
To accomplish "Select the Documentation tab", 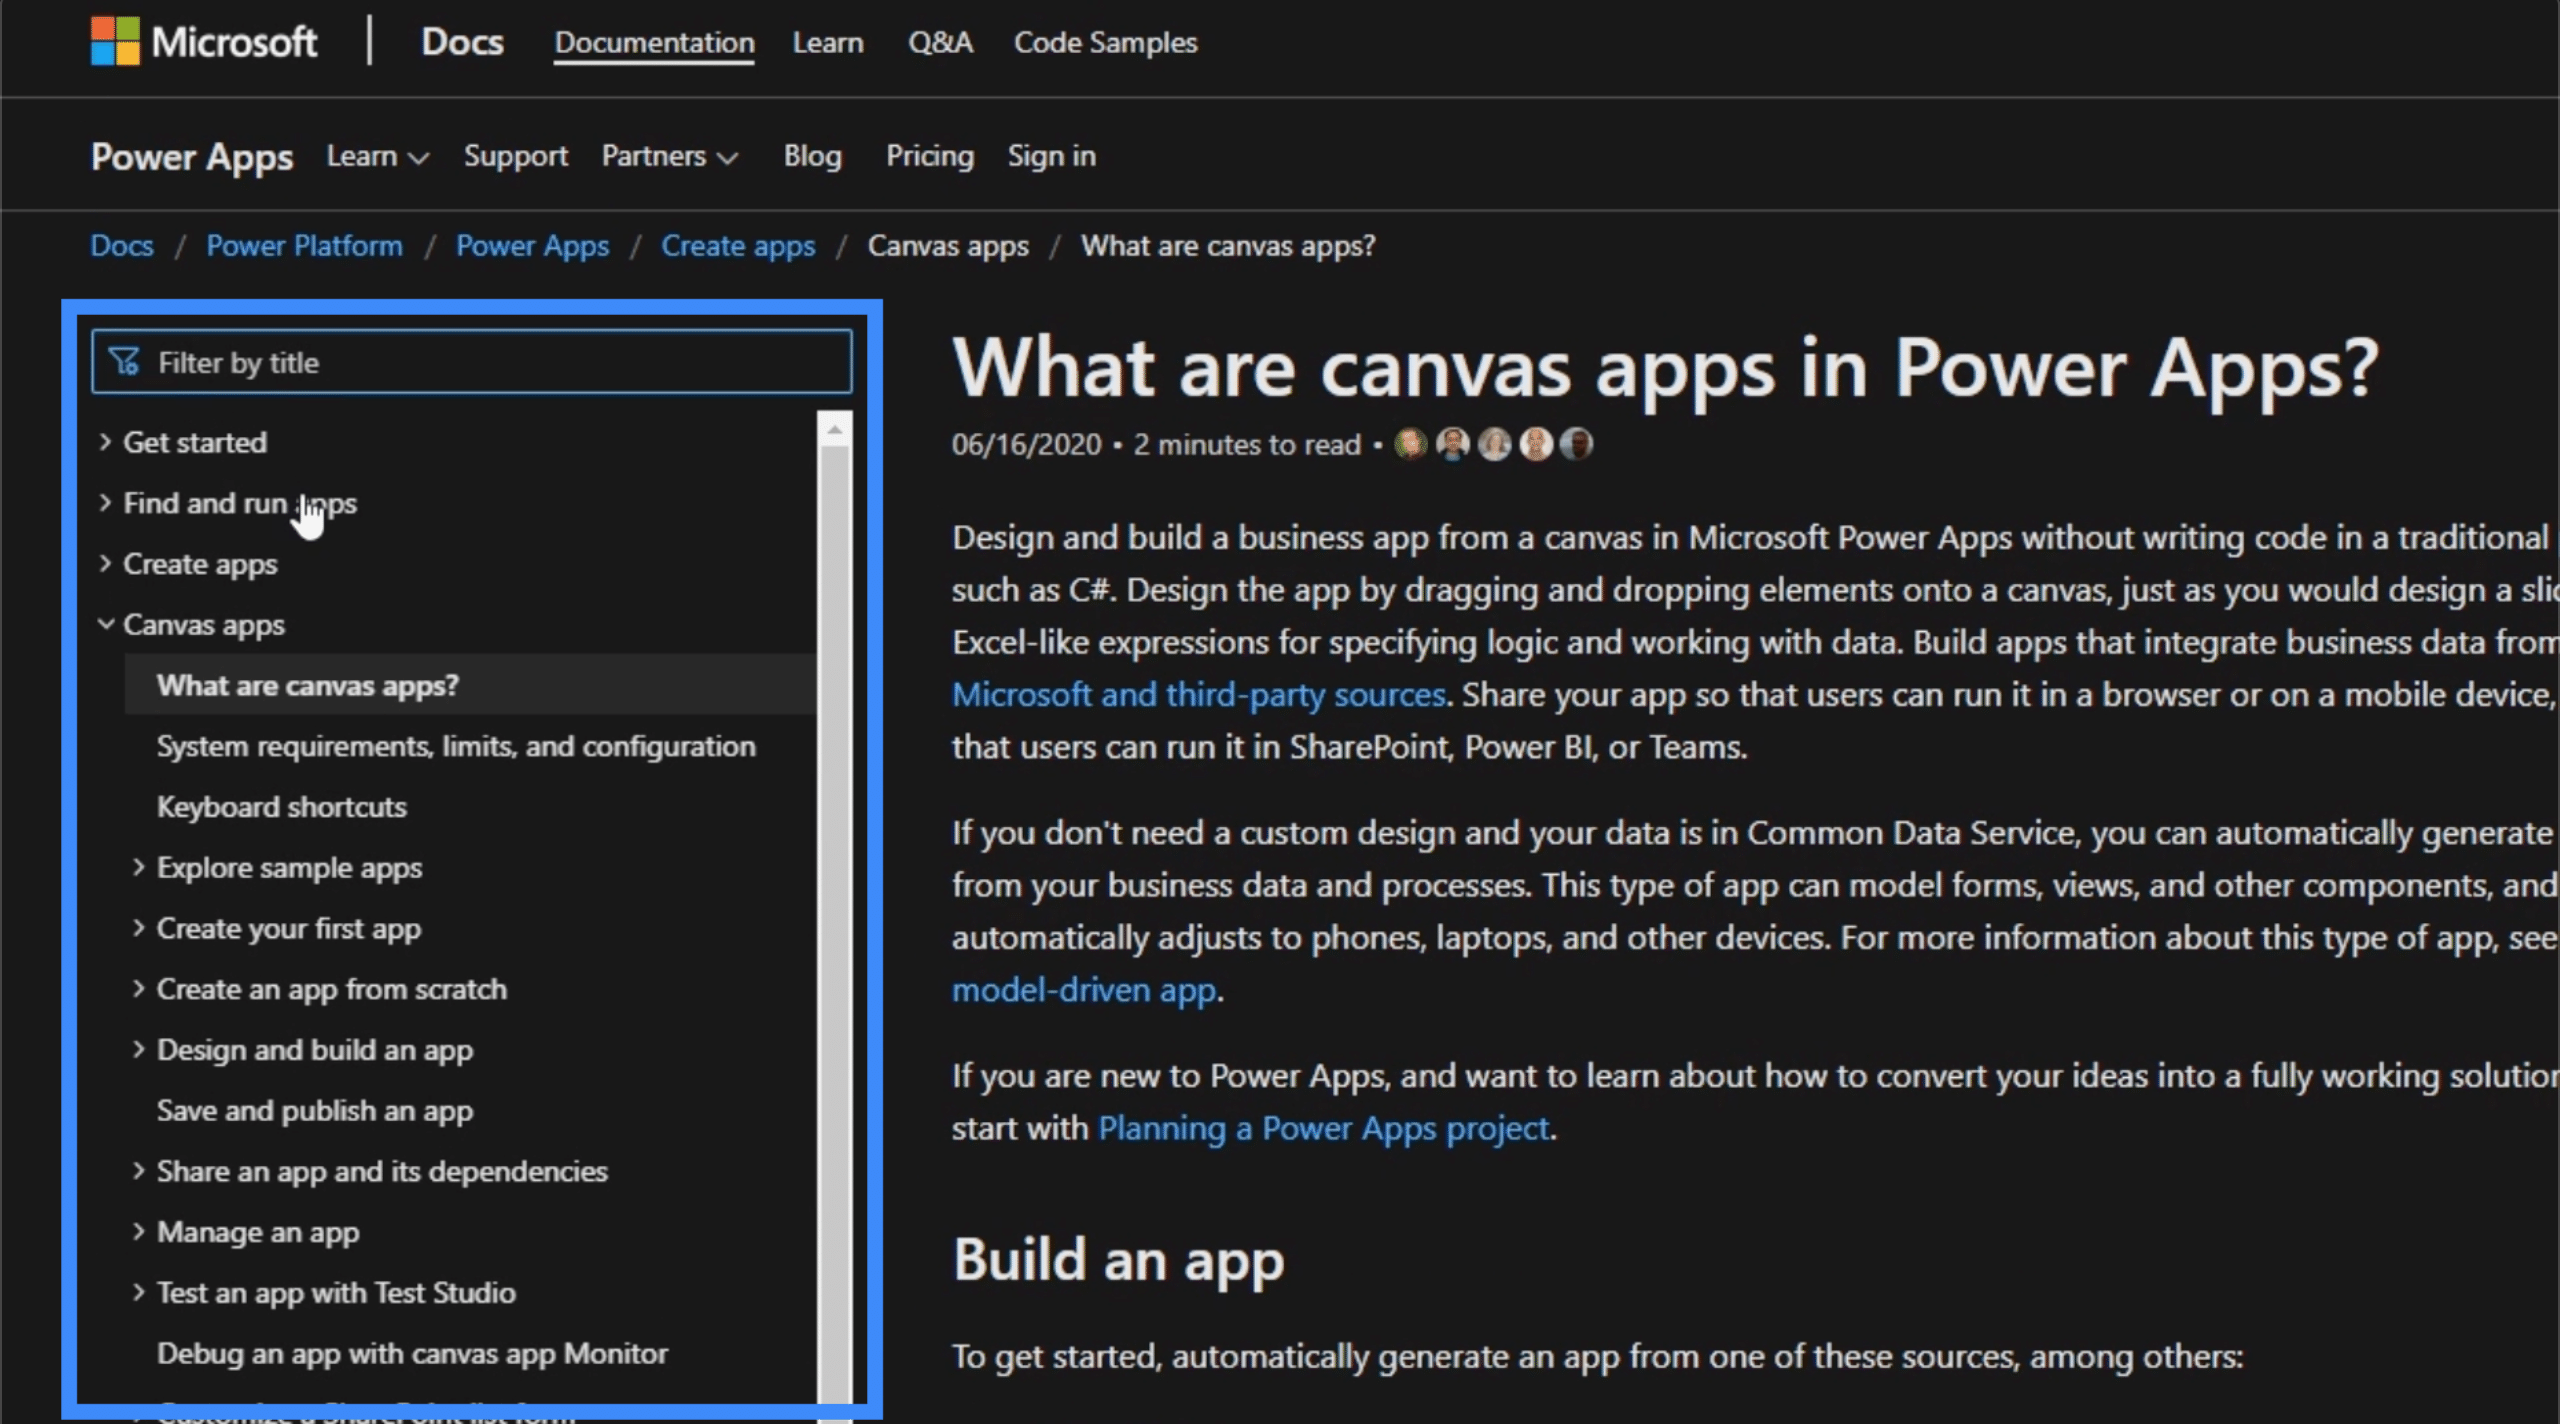I will pos(654,40).
